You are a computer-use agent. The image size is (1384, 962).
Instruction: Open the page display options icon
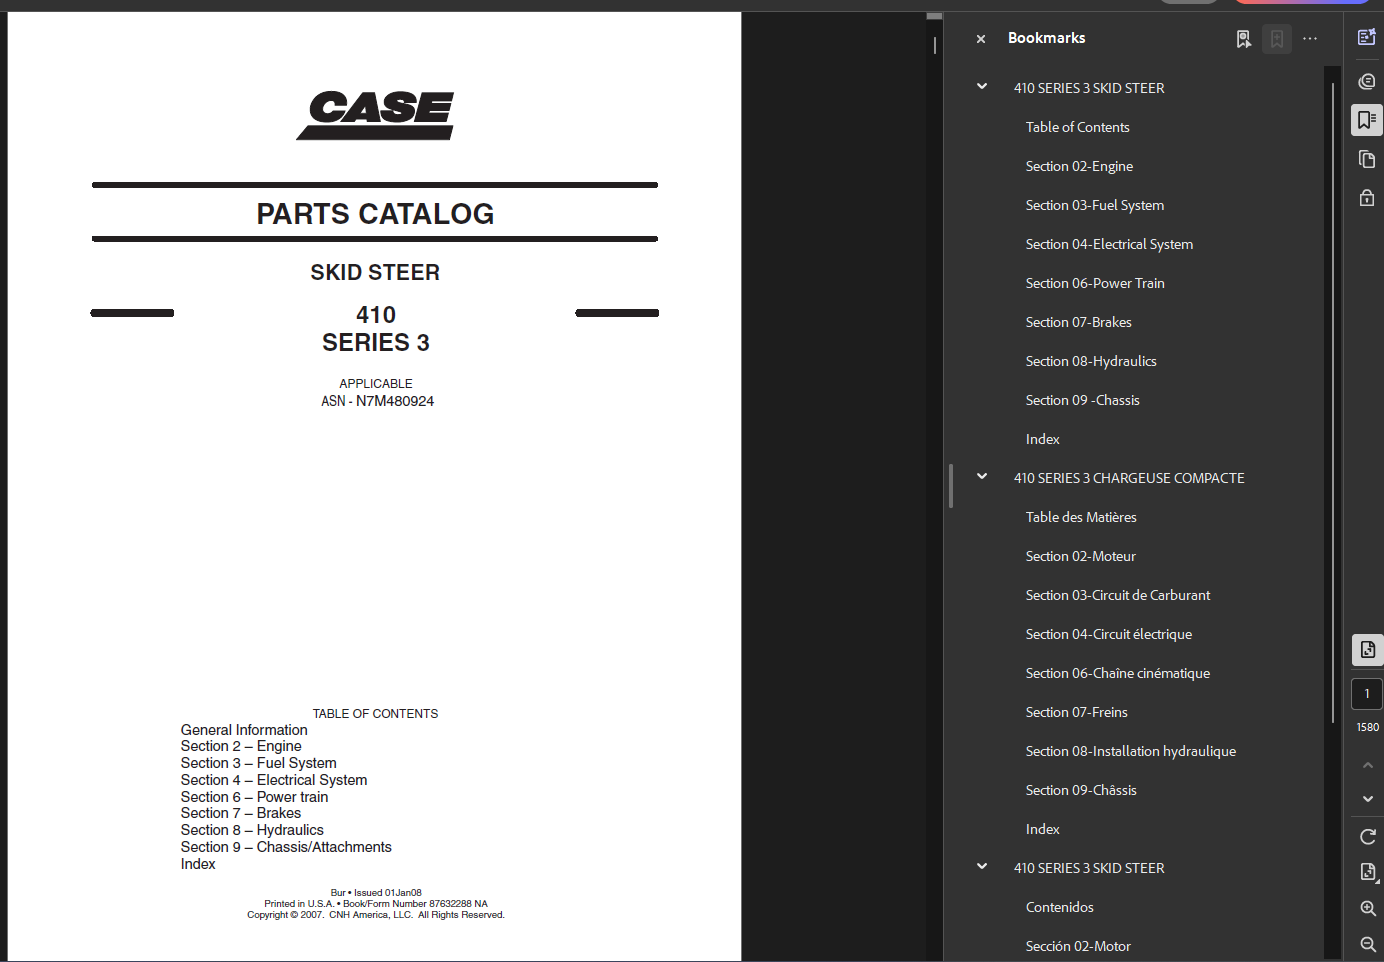tap(1368, 872)
